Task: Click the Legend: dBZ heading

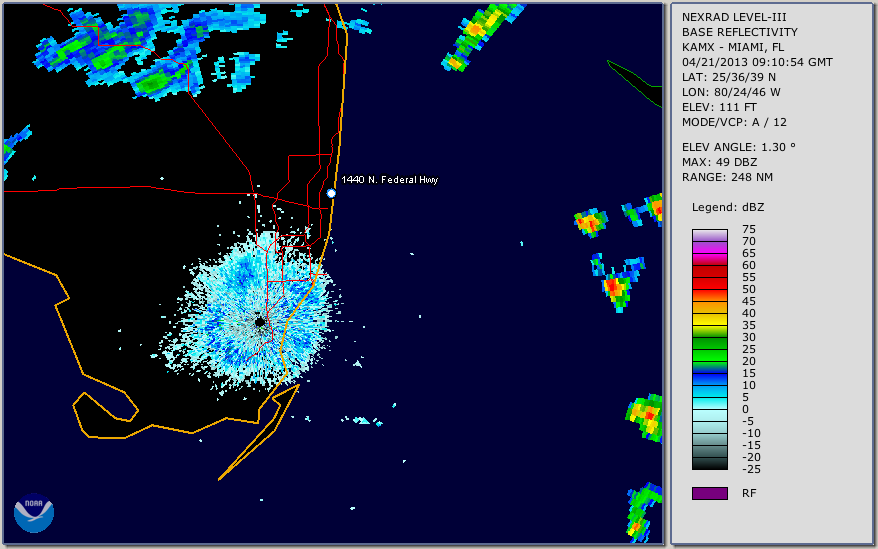Action: pos(728,207)
